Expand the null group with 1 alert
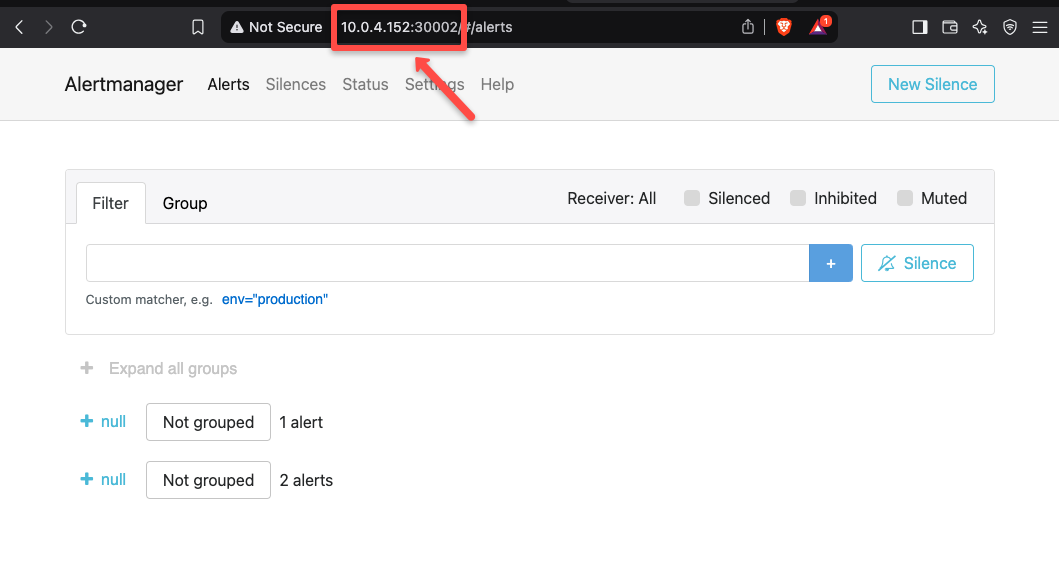Screen dimensions: 1059x570 pyautogui.click(x=103, y=421)
